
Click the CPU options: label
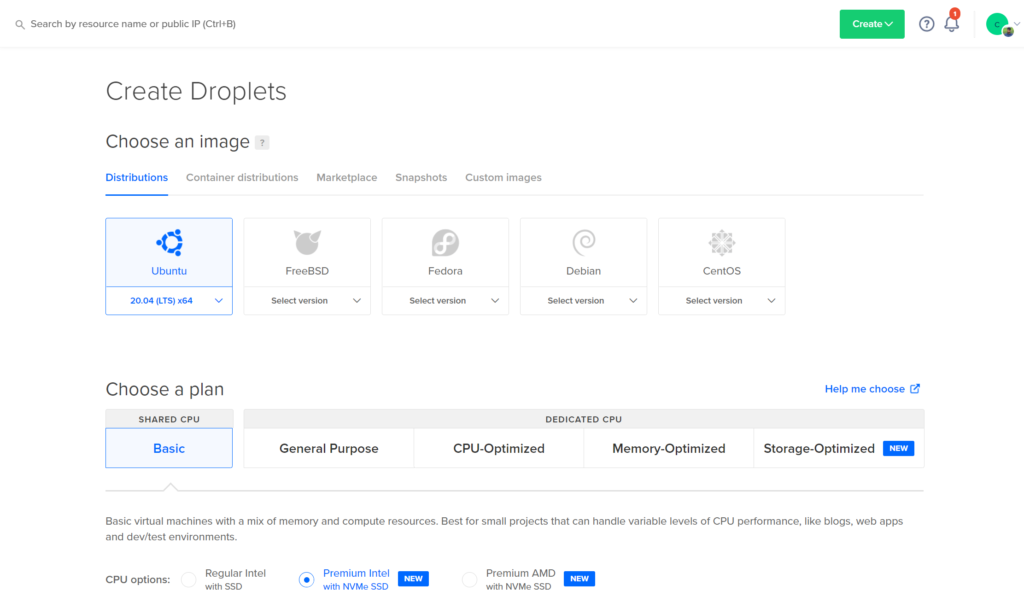click(x=138, y=579)
